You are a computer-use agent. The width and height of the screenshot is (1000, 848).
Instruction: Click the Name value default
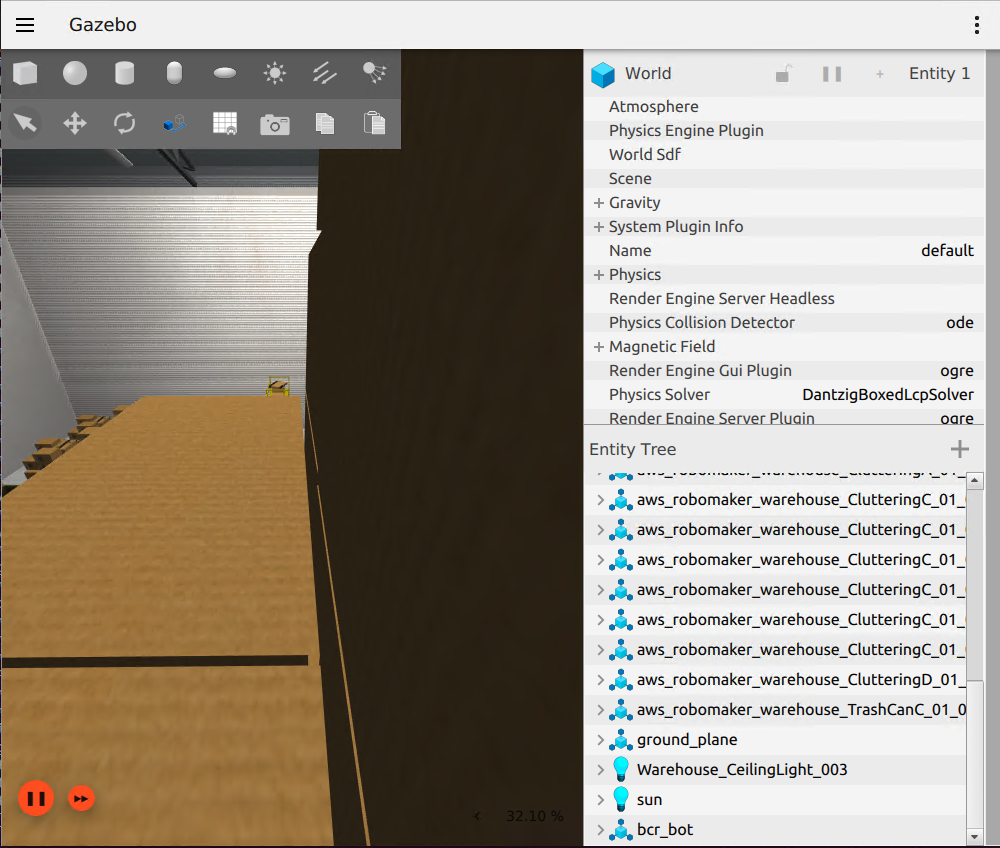pos(947,251)
